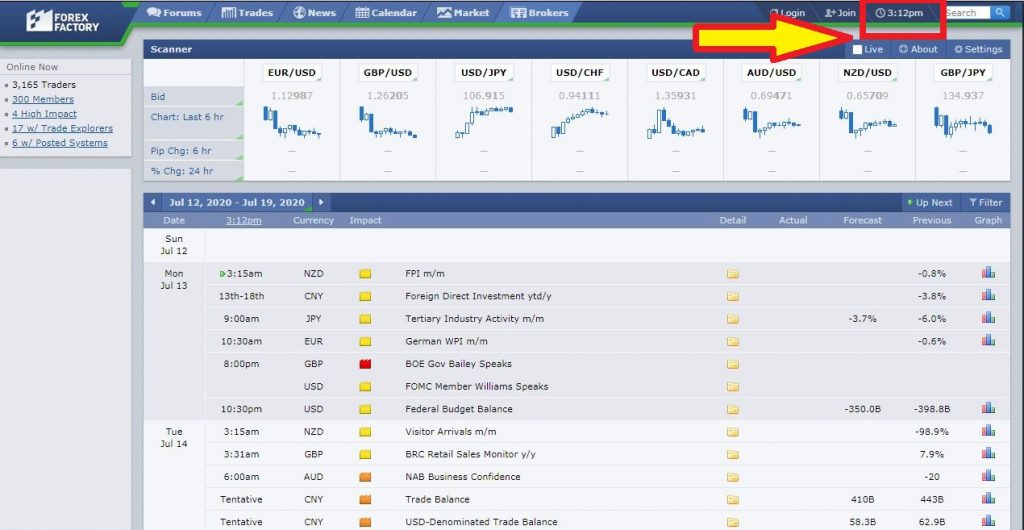Open the Brokers tab
Image resolution: width=1024 pixels, height=530 pixels.
(539, 12)
